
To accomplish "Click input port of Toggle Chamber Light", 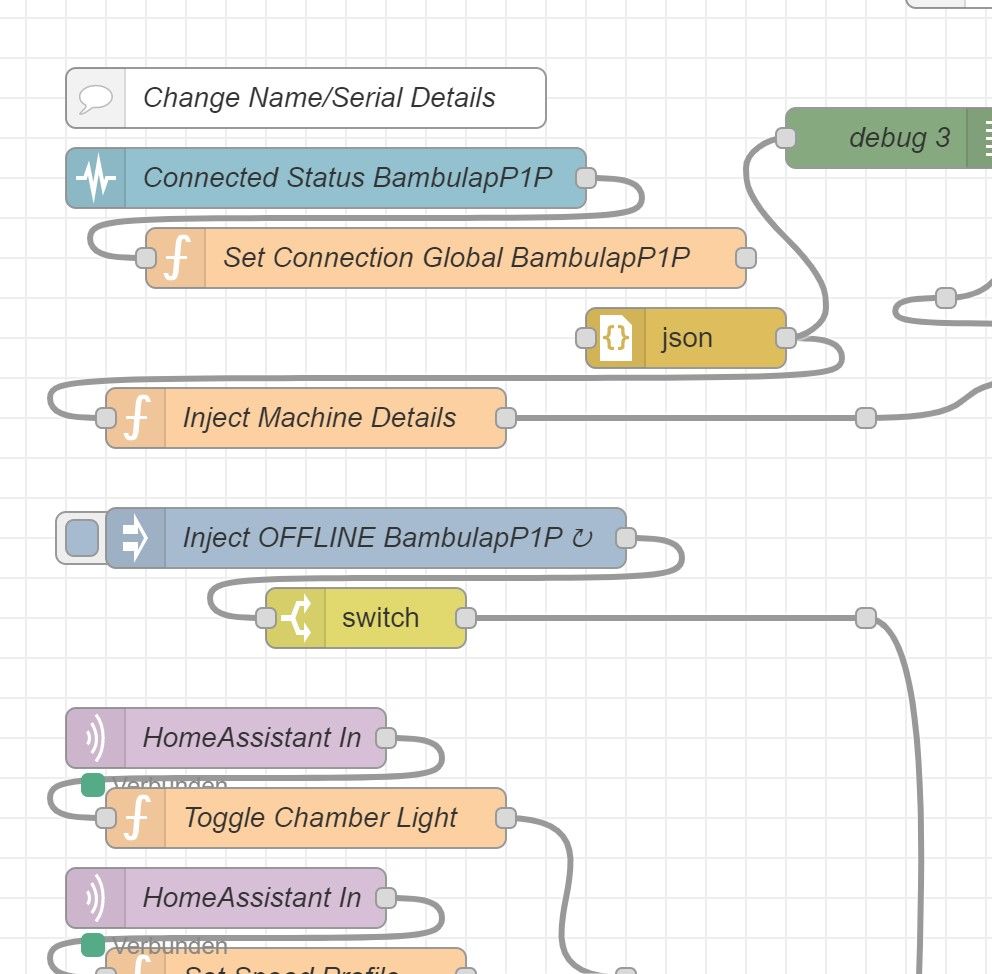I will coord(106,818).
